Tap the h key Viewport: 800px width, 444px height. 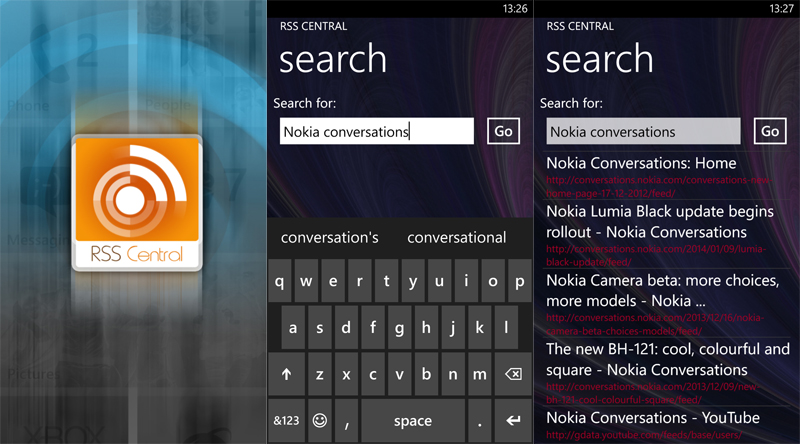[426, 328]
